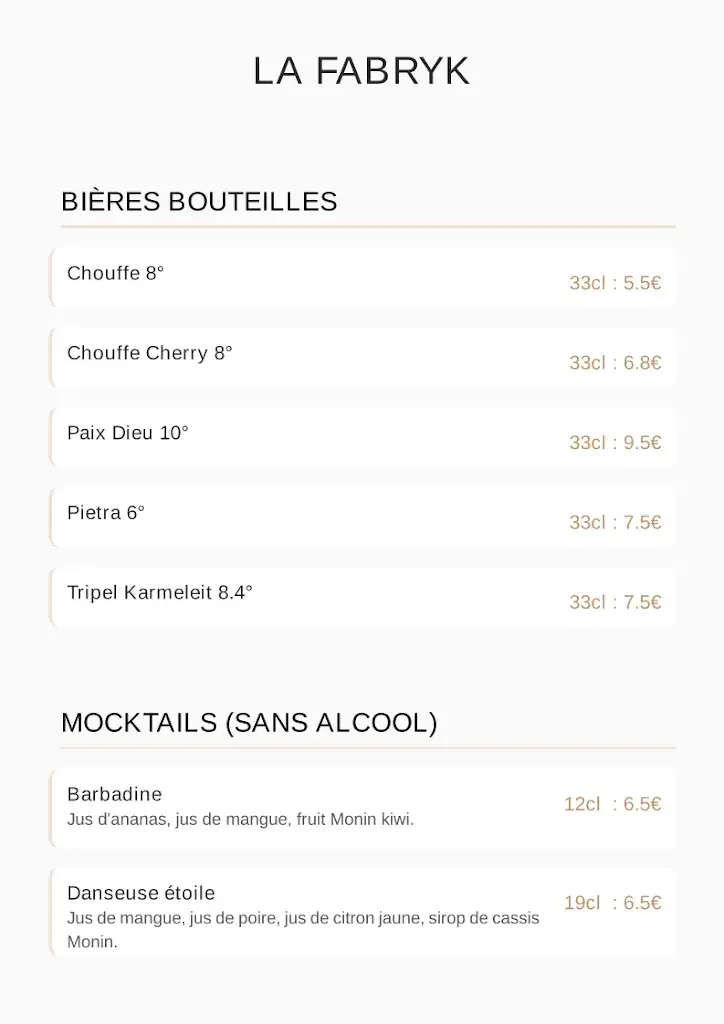The image size is (724, 1024).
Task: Select the Chouffe Cherry 8° item
Action: click(149, 353)
